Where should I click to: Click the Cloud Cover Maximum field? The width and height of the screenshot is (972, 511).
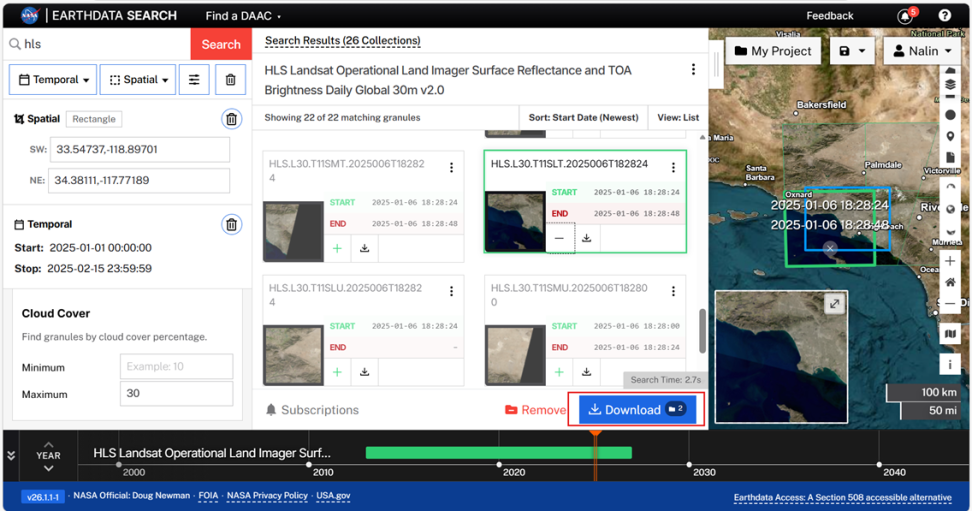coord(177,394)
